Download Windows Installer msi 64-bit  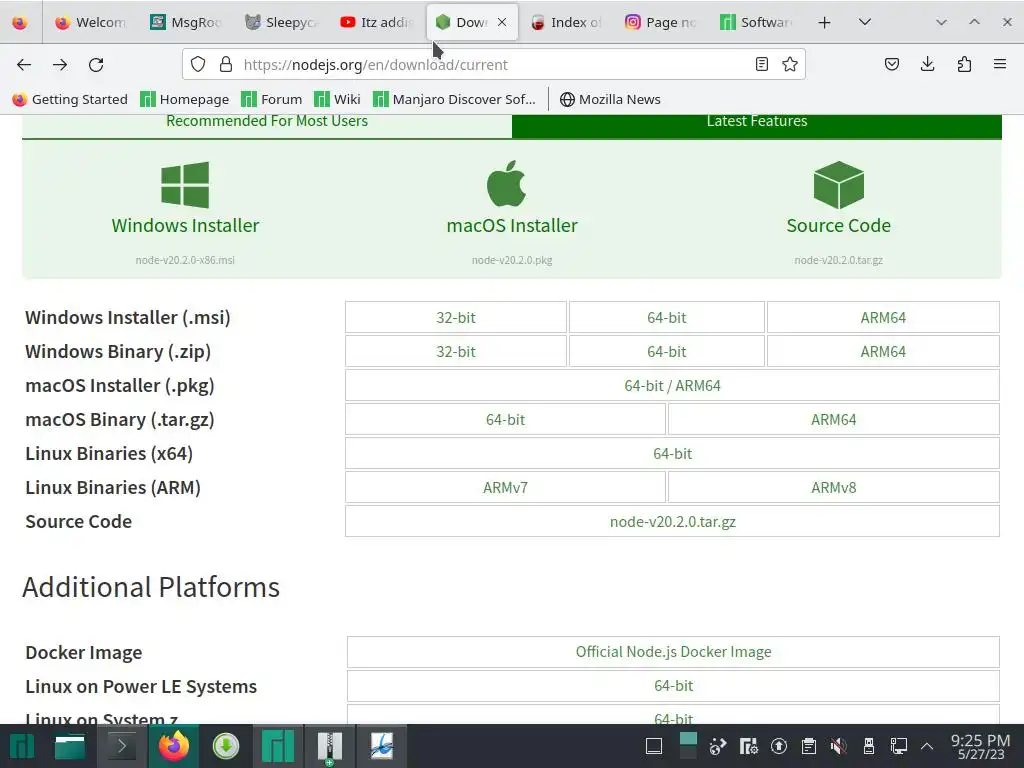667,317
